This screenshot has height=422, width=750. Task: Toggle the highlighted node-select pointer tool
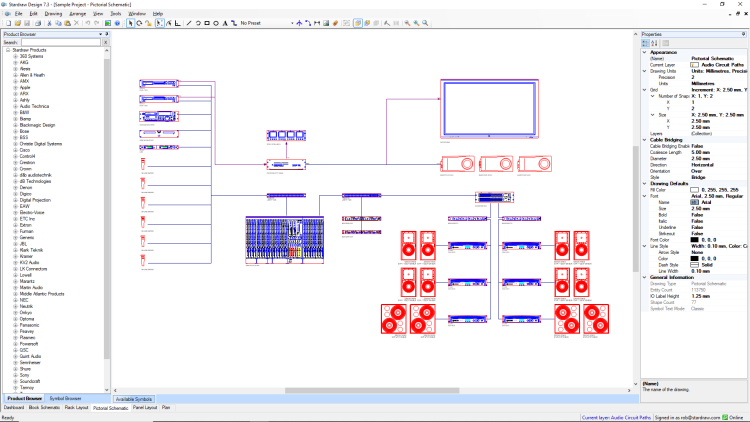point(159,23)
